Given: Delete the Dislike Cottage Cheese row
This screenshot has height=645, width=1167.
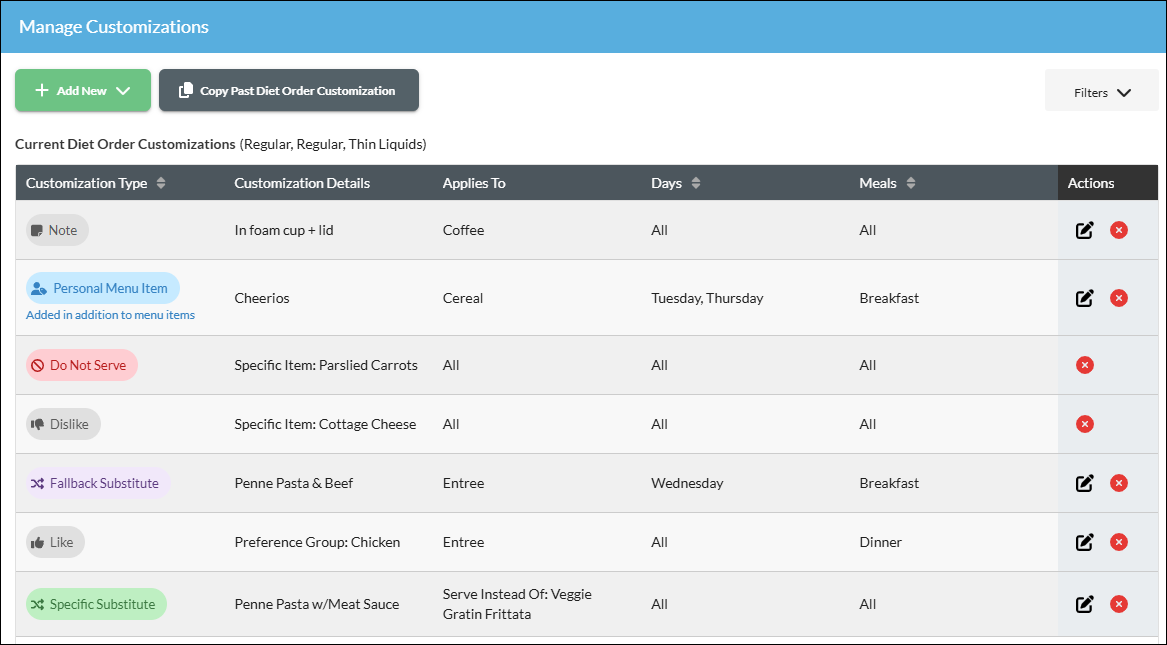Looking at the screenshot, I should tap(1084, 424).
